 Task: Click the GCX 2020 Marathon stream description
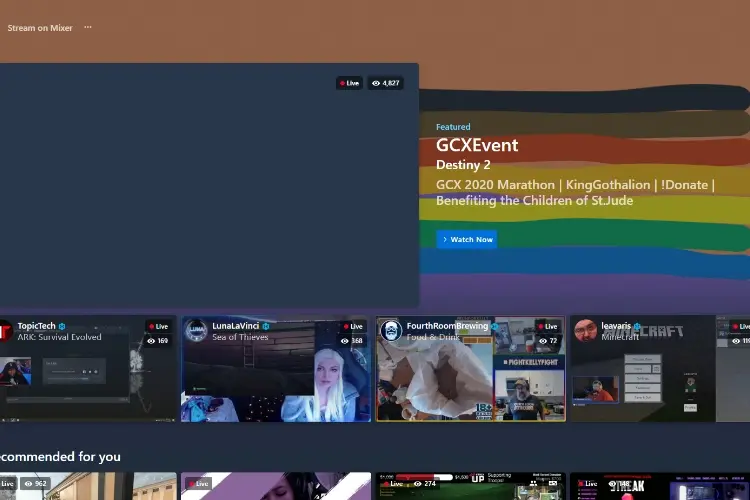coord(575,192)
